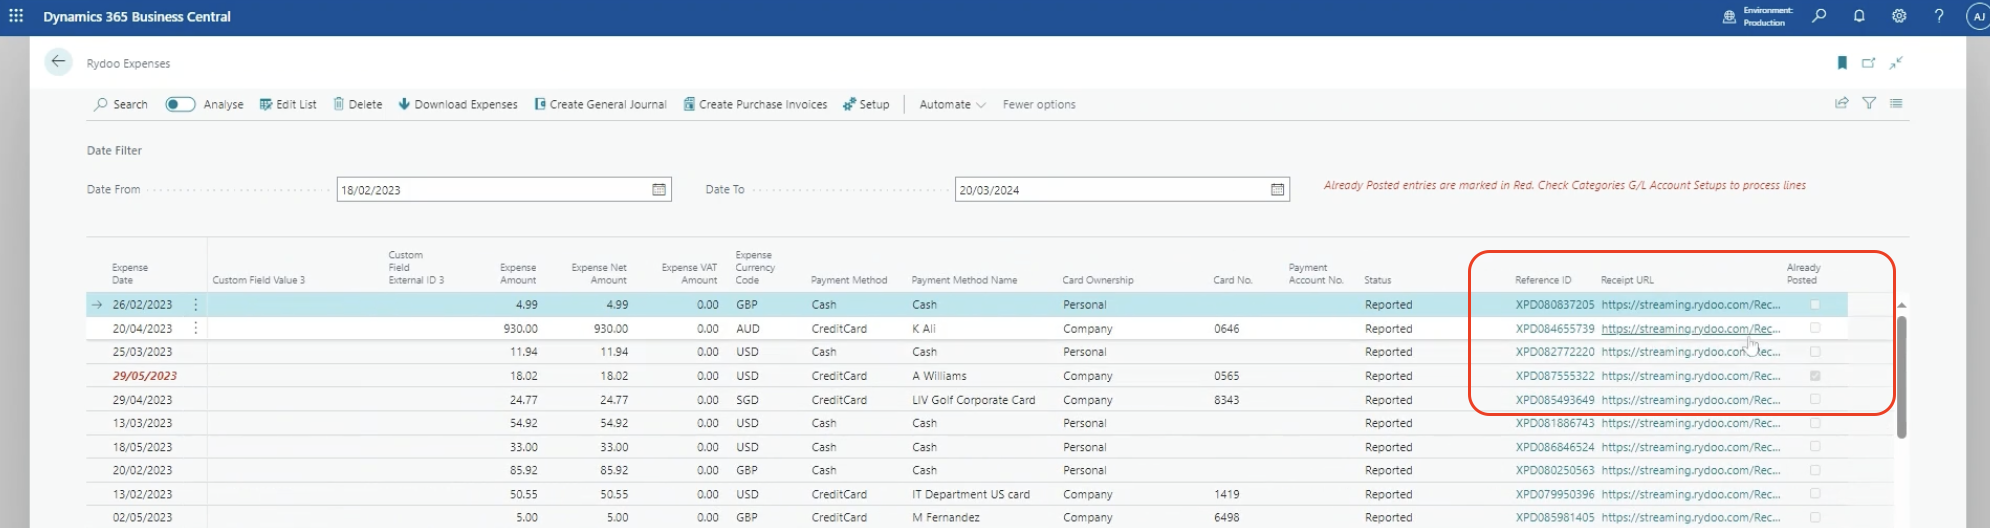Click the Delete action
This screenshot has height=528, width=1990.
358,104
